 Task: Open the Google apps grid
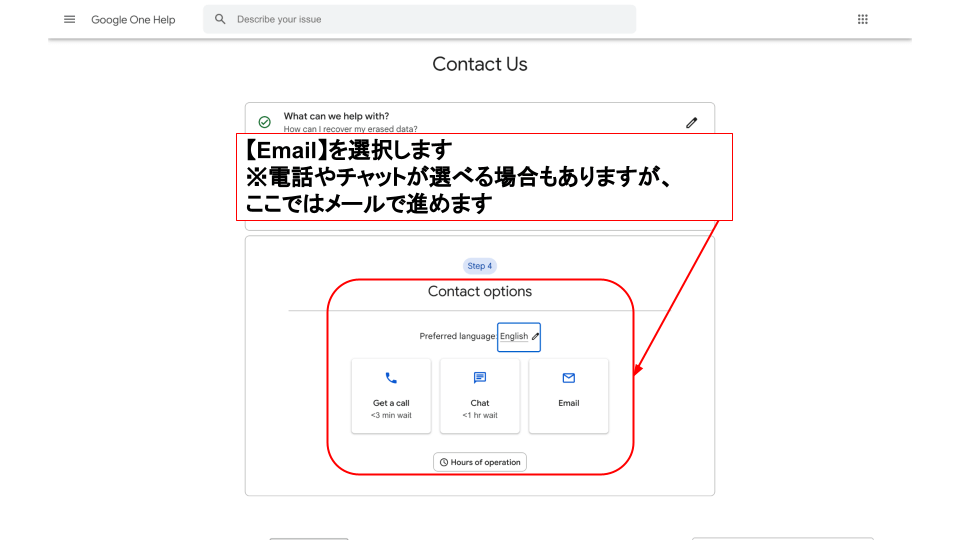tap(862, 19)
